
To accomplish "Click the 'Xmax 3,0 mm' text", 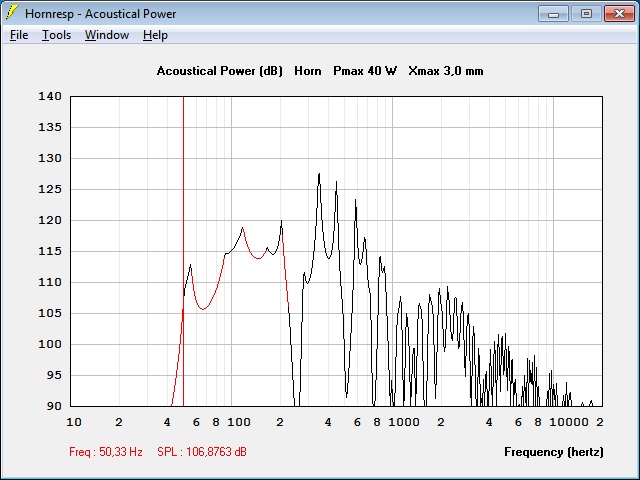I will coord(446,71).
